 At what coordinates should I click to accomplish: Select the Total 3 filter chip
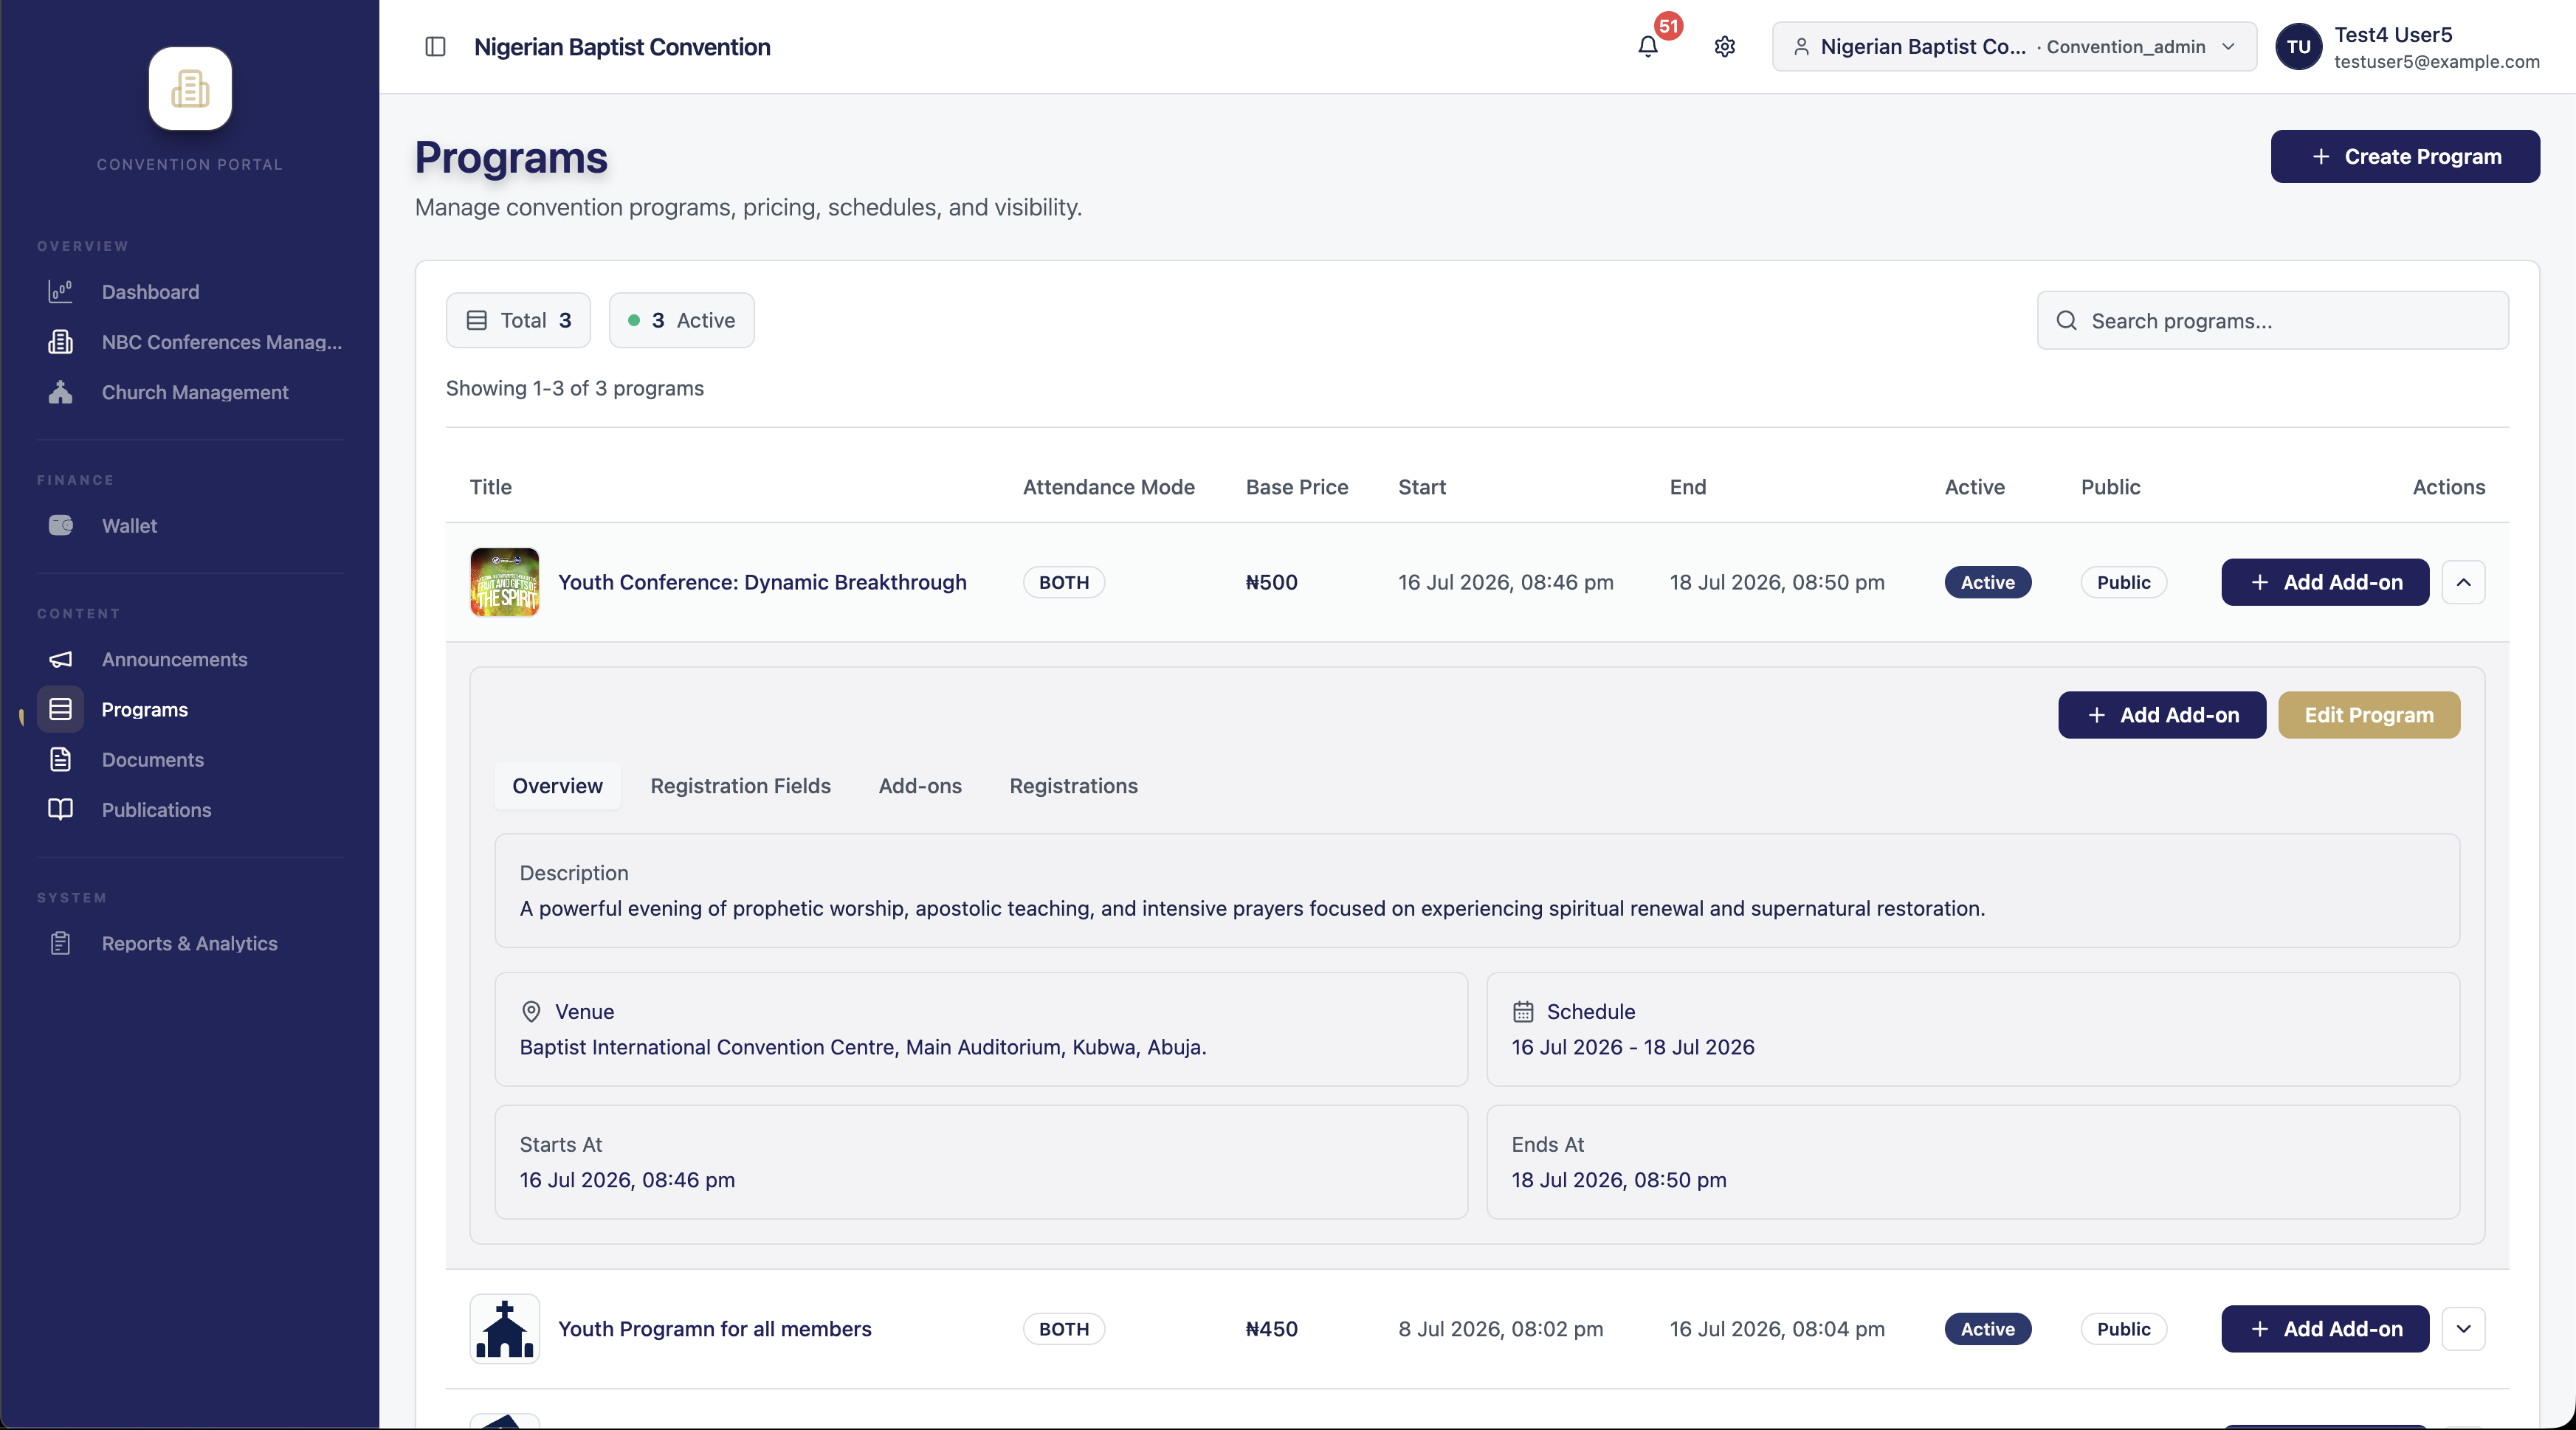518,320
